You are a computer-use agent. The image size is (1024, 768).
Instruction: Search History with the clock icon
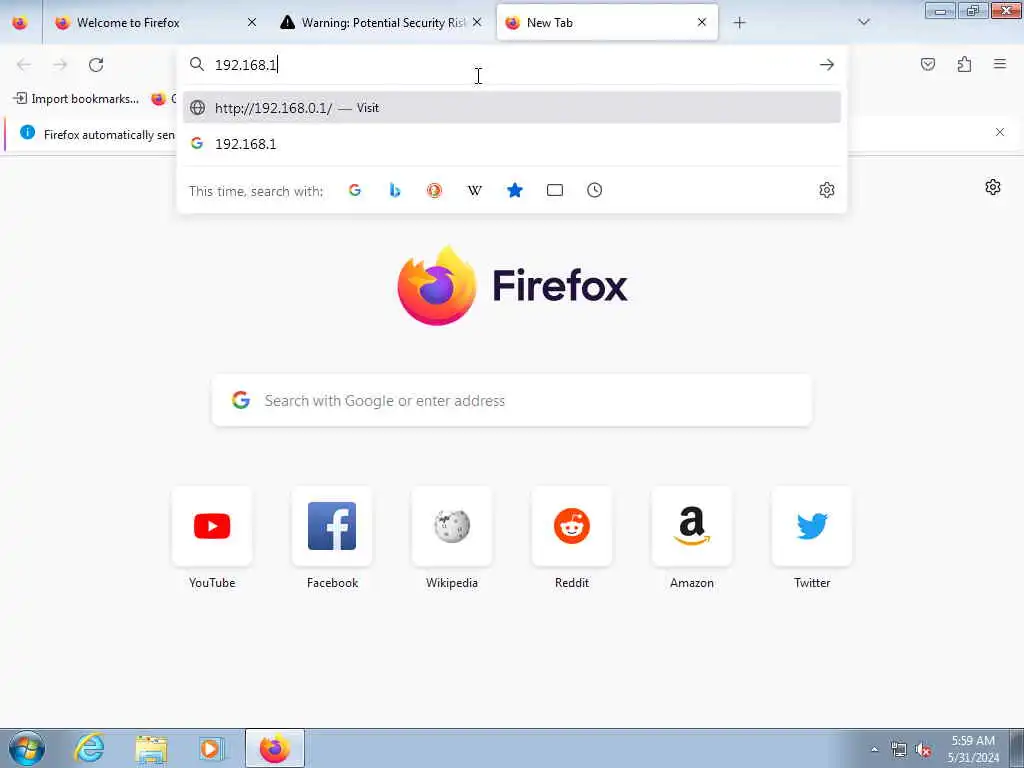point(594,190)
